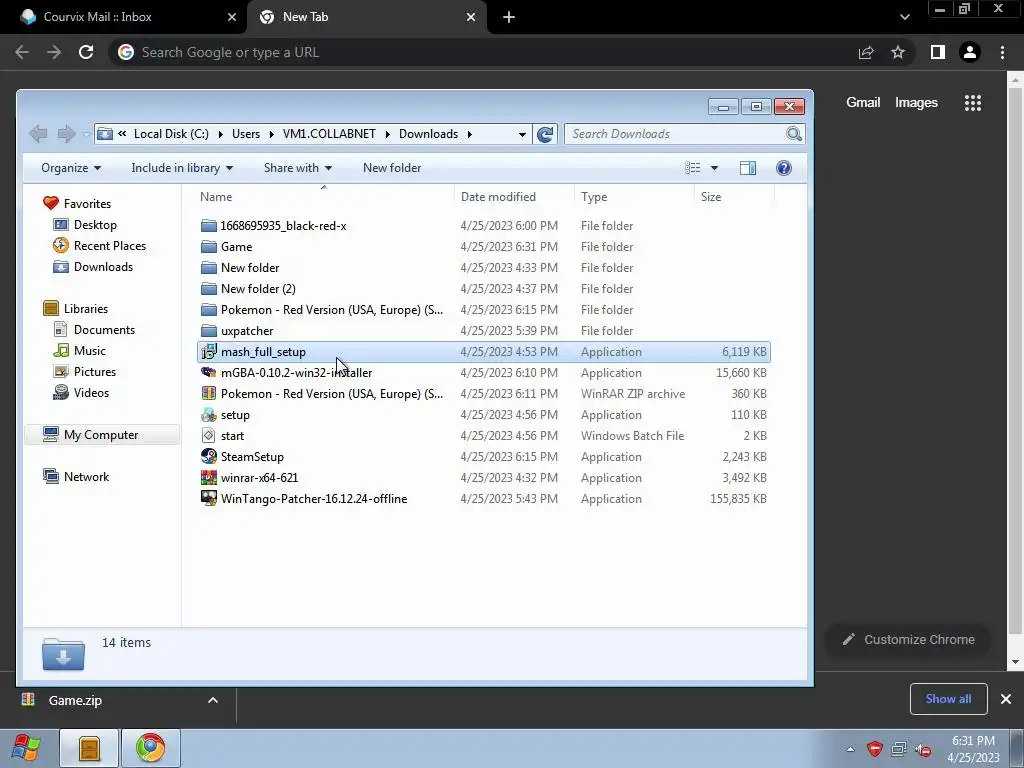Close the Chrome downloads bar
This screenshot has height=768, width=1024.
click(x=1006, y=699)
